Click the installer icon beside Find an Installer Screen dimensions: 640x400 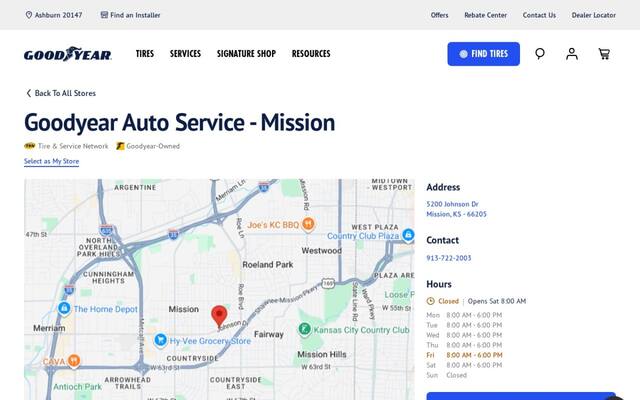click(x=104, y=15)
